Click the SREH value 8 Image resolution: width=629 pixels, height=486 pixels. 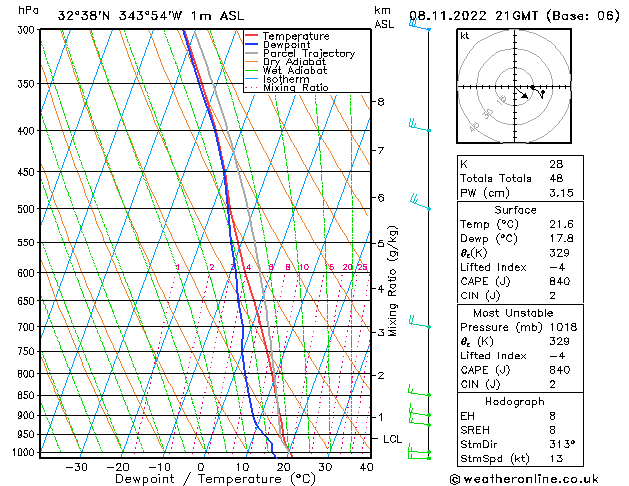click(x=552, y=430)
